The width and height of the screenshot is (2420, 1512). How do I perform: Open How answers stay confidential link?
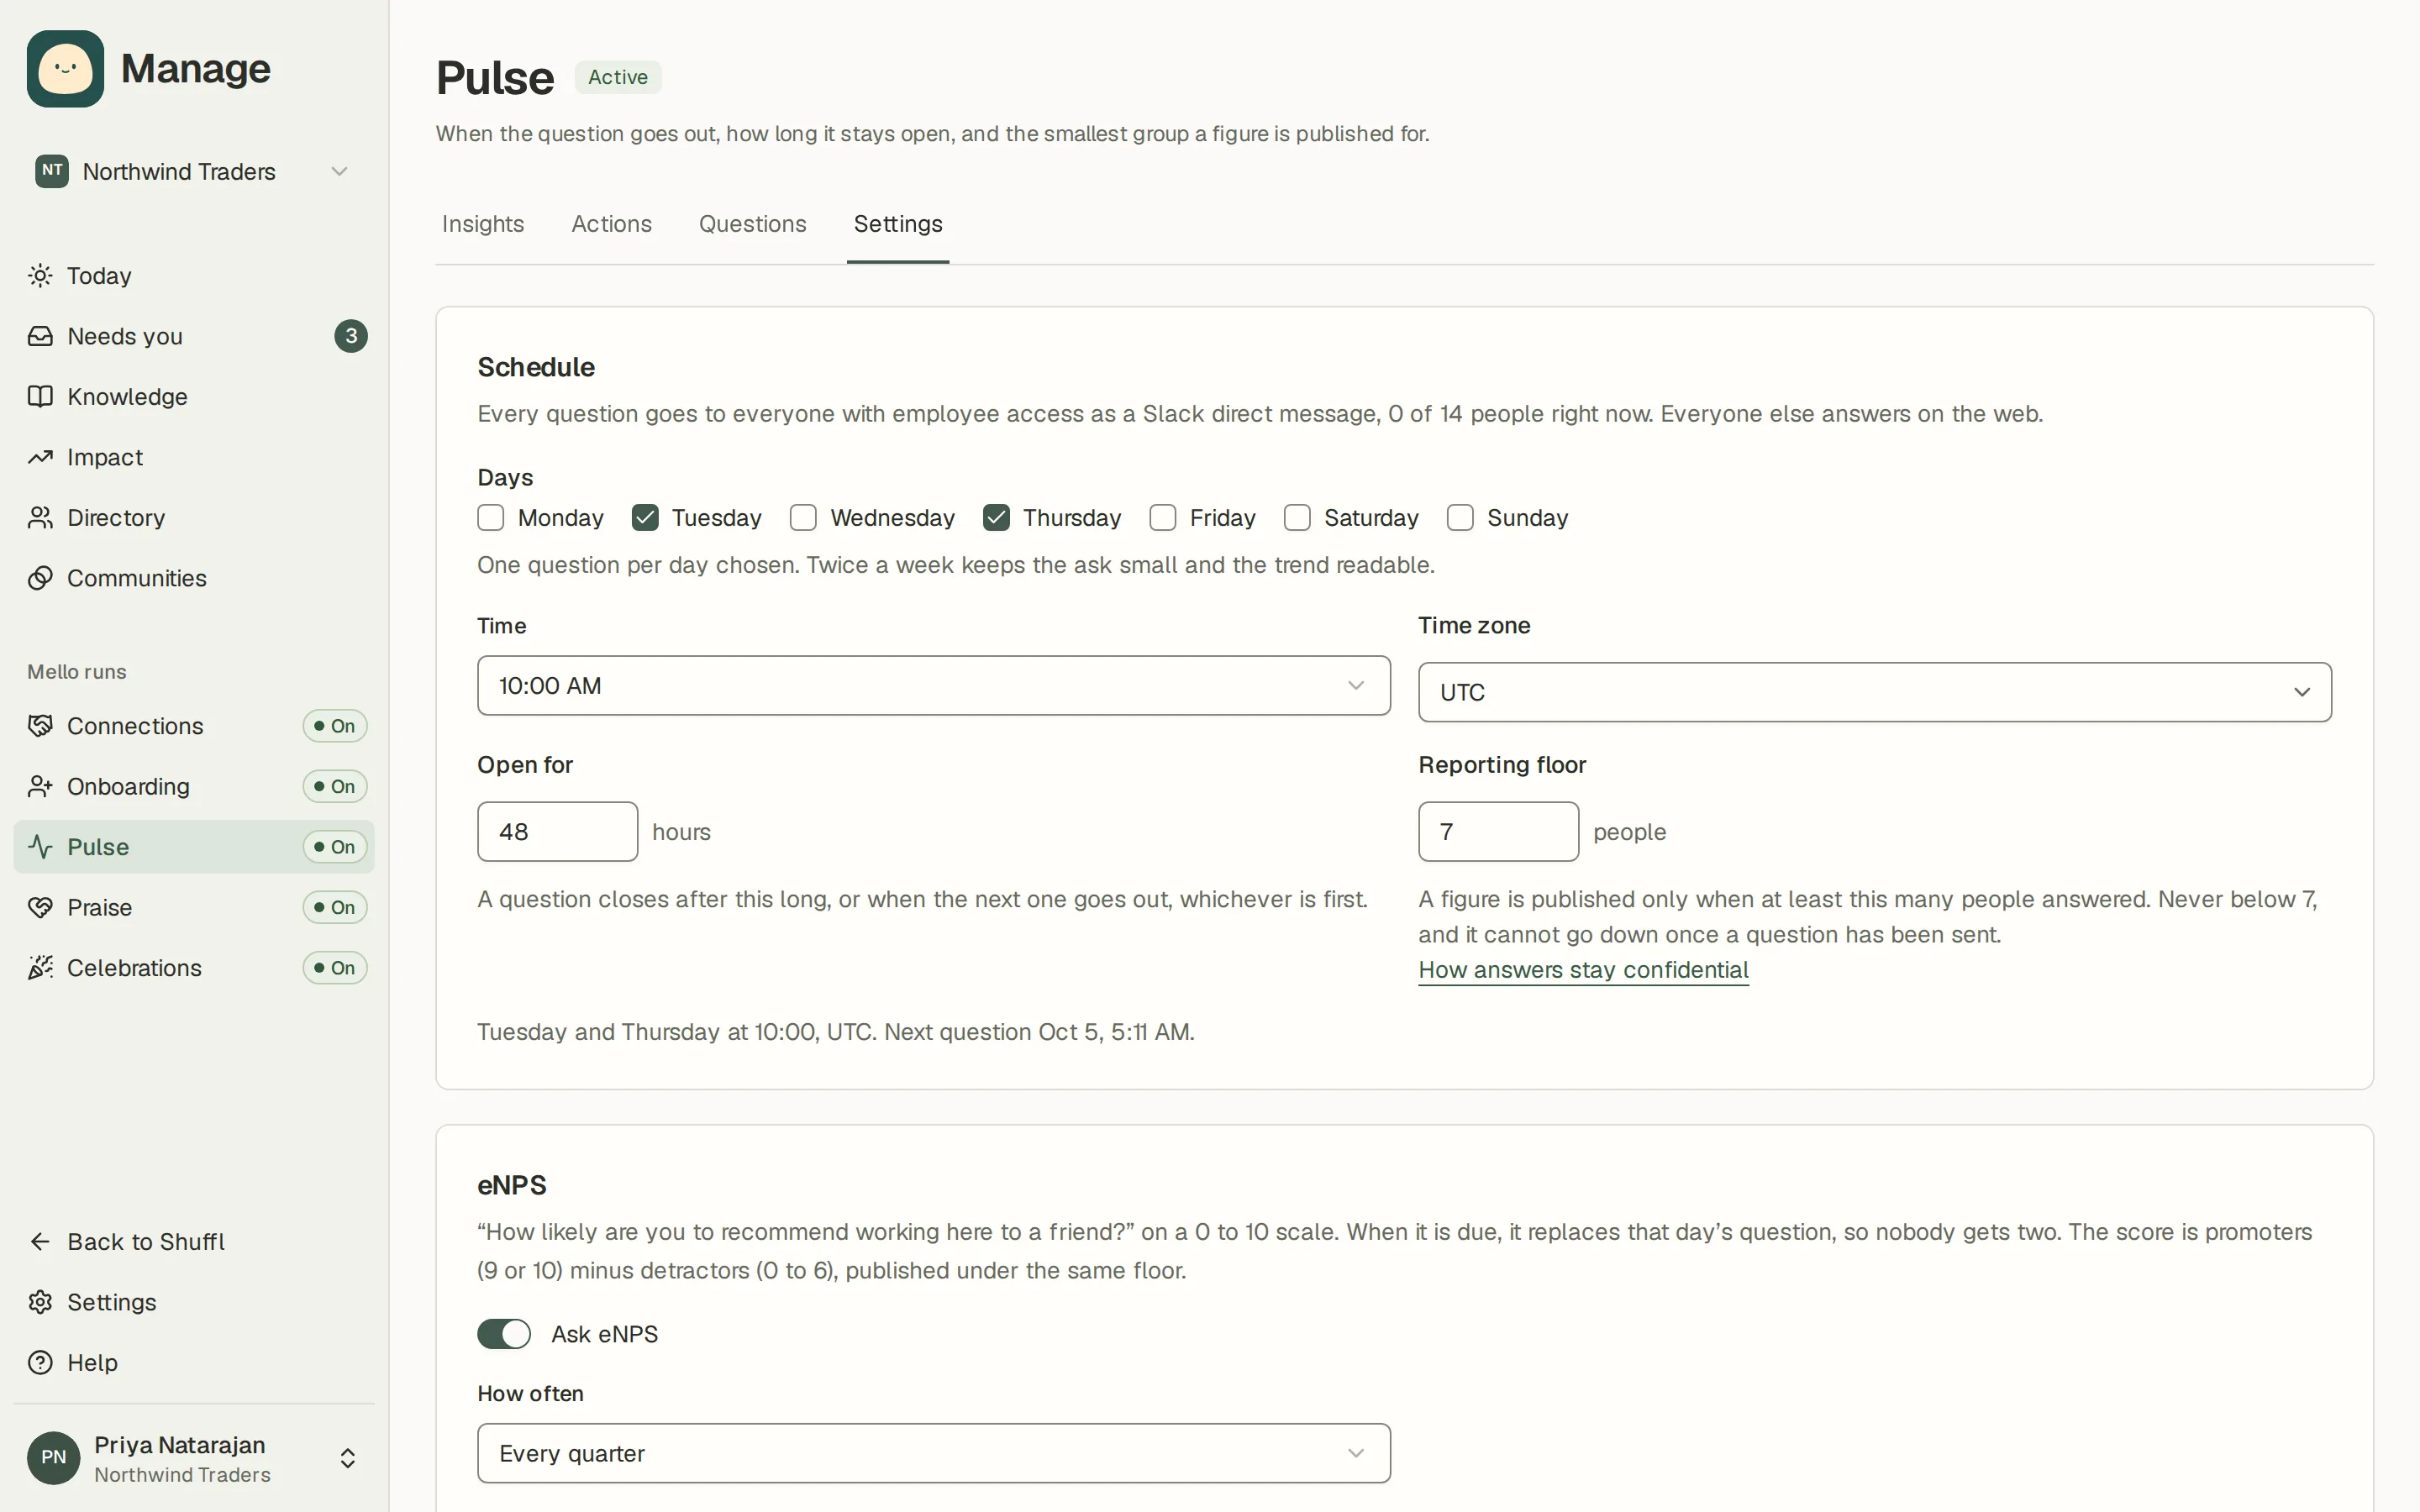point(1583,970)
